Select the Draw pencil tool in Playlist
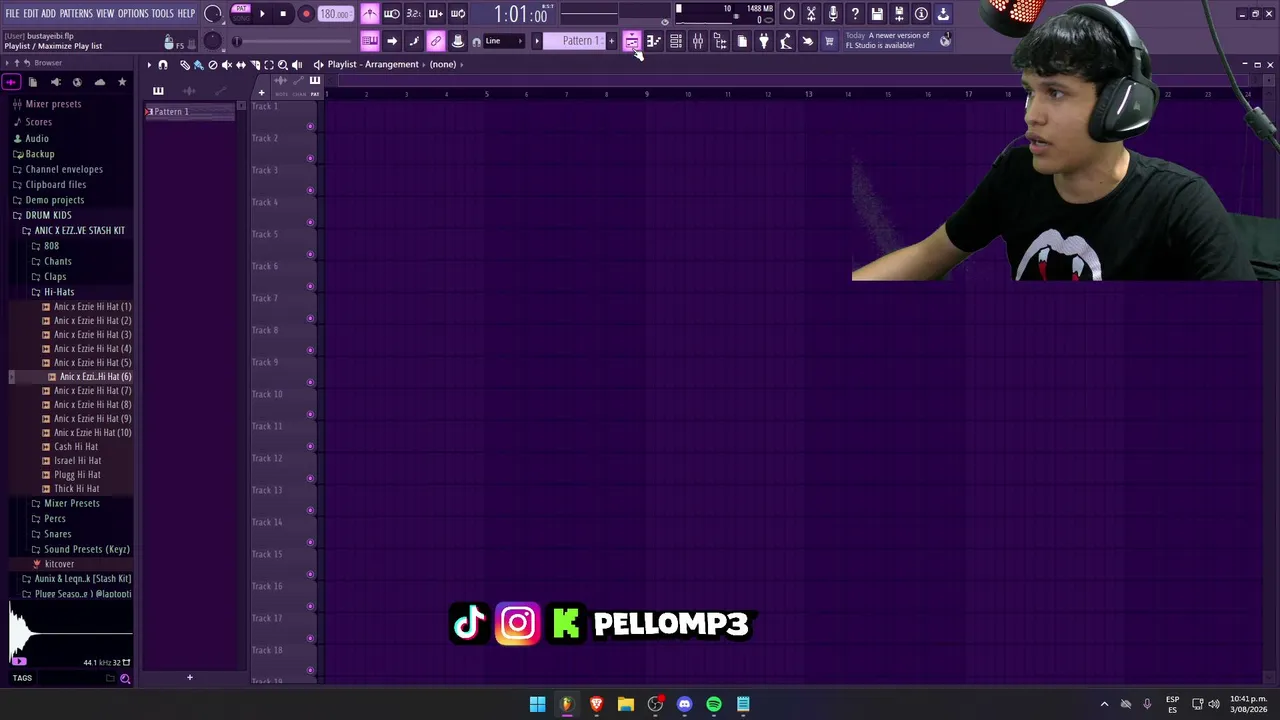Screen dimensions: 1280x720 pyautogui.click(x=185, y=65)
